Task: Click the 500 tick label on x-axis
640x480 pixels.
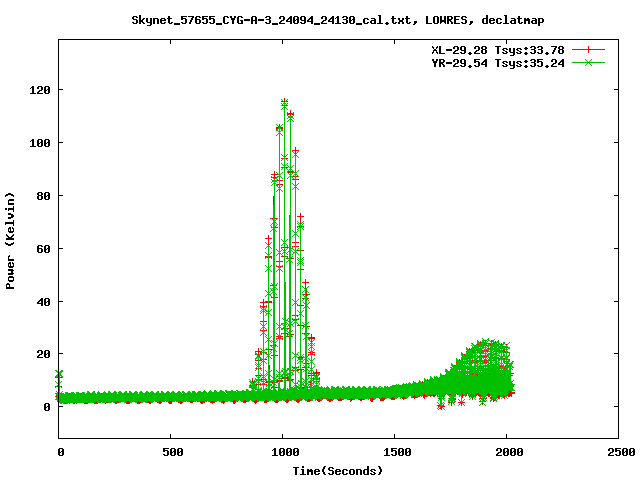Action: [171, 452]
